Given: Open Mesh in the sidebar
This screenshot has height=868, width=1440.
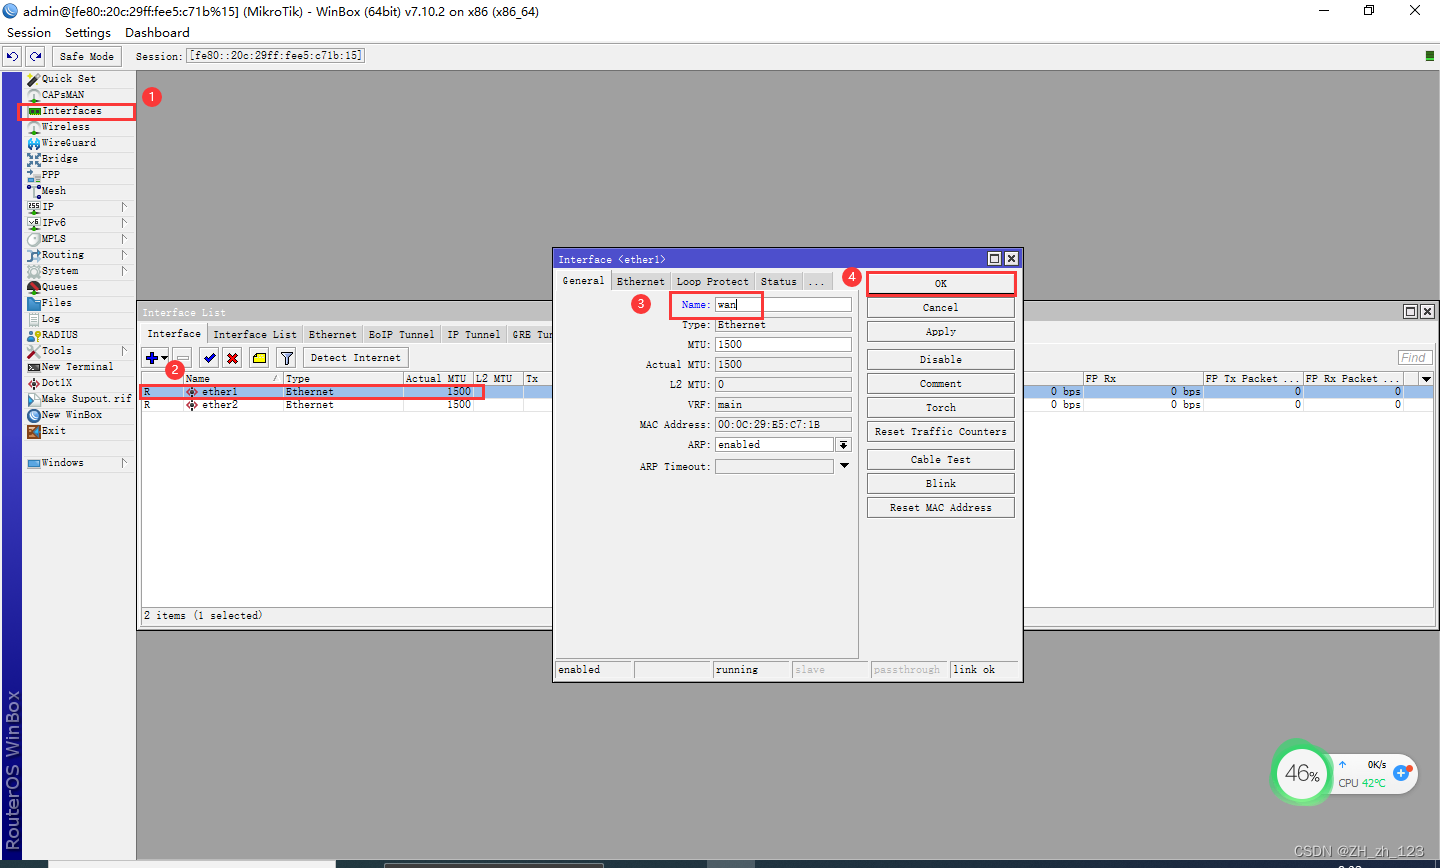Looking at the screenshot, I should [x=53, y=191].
